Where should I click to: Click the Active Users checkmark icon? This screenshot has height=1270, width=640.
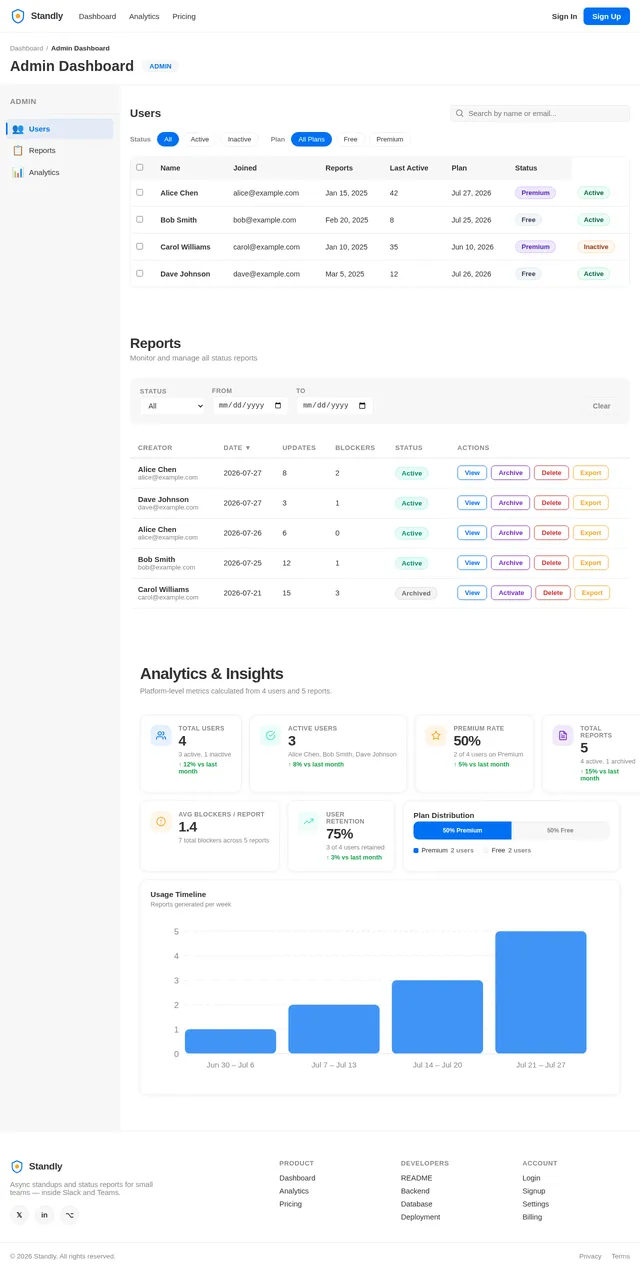click(270, 735)
